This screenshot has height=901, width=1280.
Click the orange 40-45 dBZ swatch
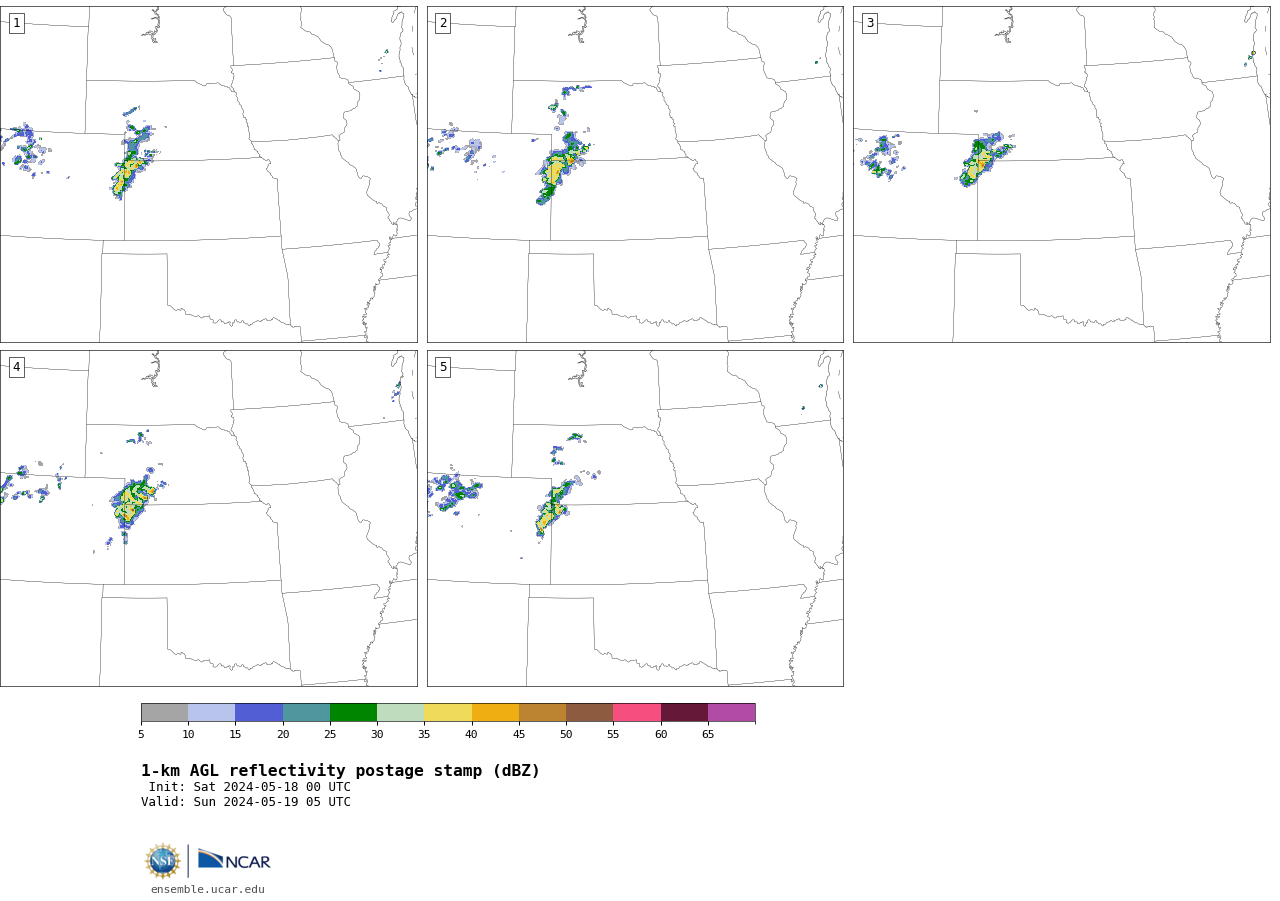[495, 712]
